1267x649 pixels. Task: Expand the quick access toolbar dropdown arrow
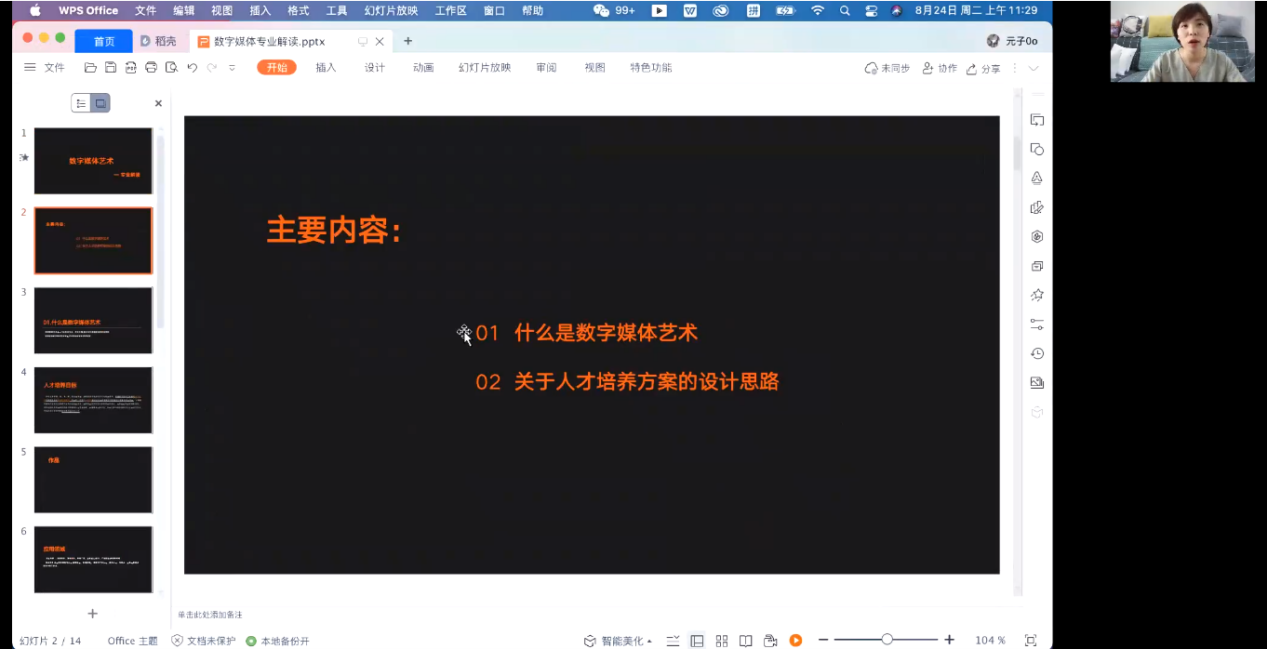(x=232, y=68)
